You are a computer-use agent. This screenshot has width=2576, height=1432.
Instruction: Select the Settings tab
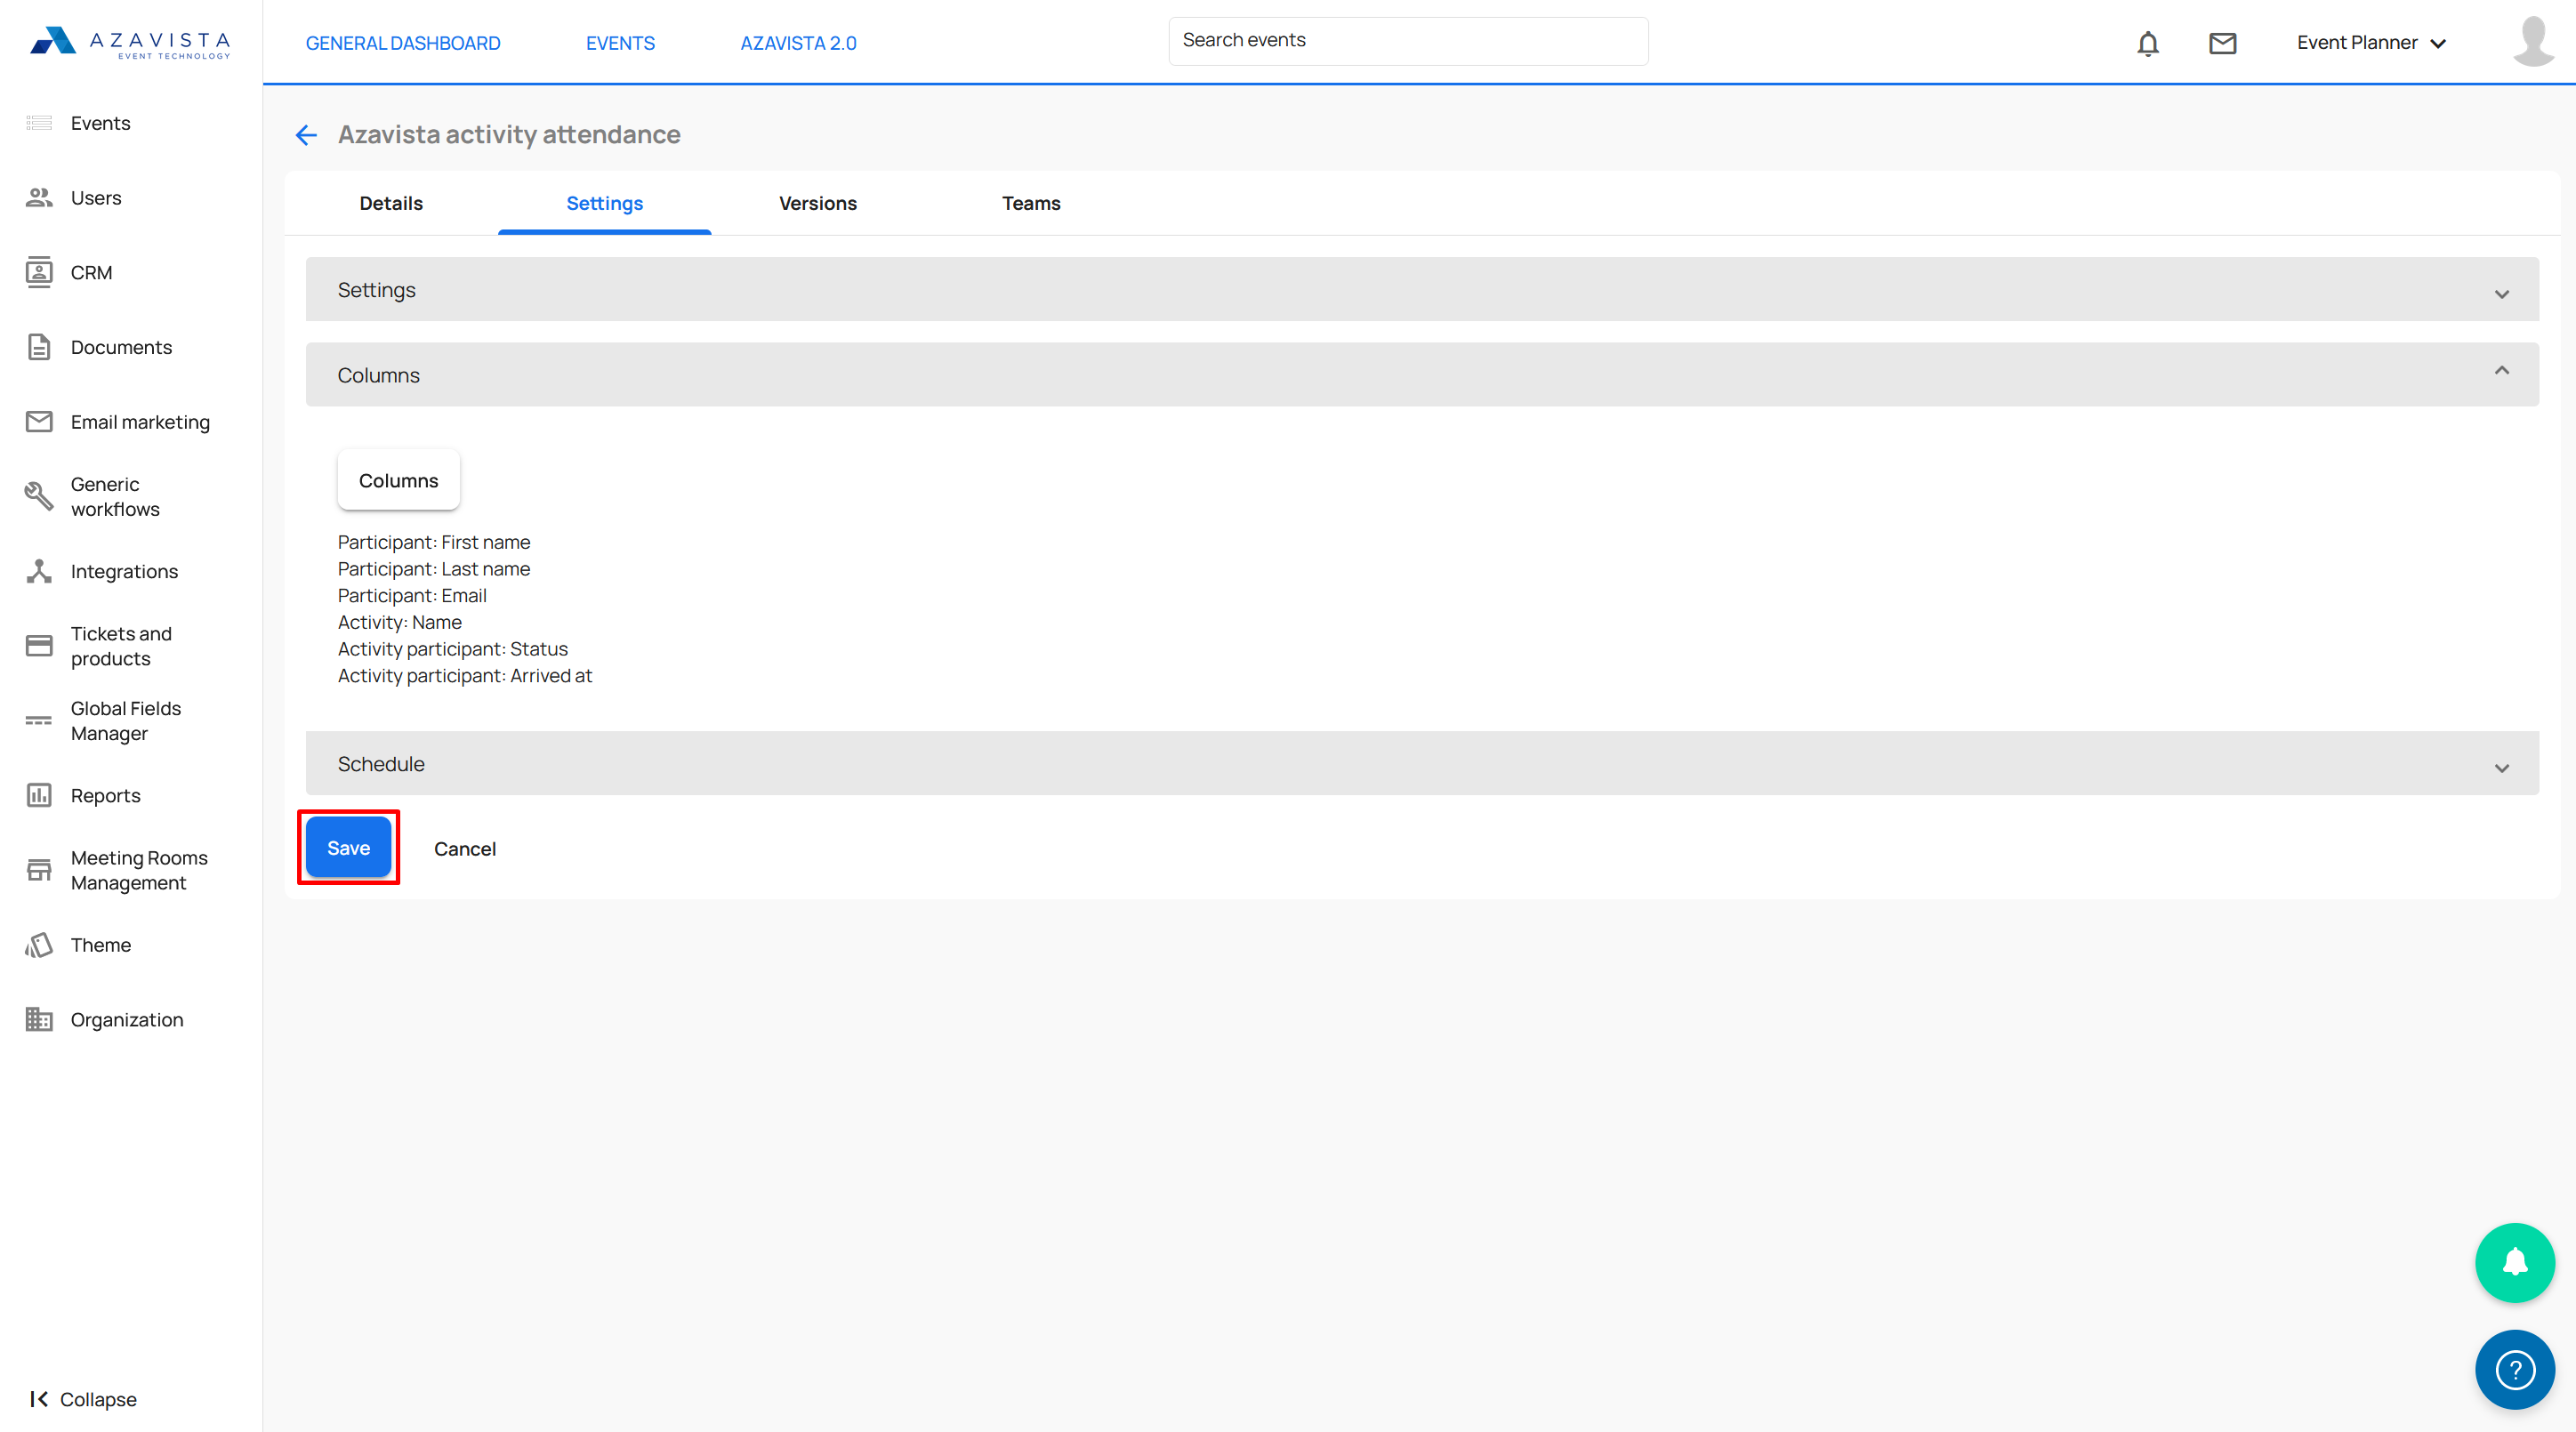coord(605,203)
